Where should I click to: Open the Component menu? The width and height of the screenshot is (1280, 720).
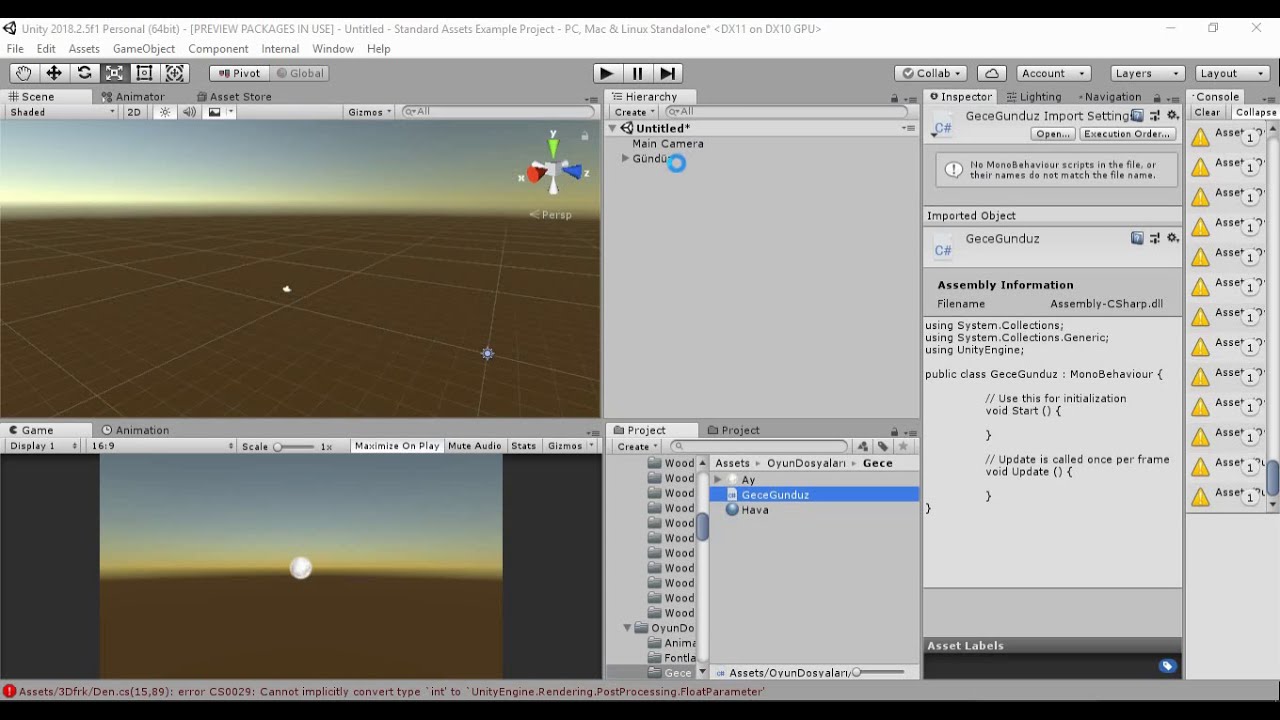pyautogui.click(x=218, y=48)
